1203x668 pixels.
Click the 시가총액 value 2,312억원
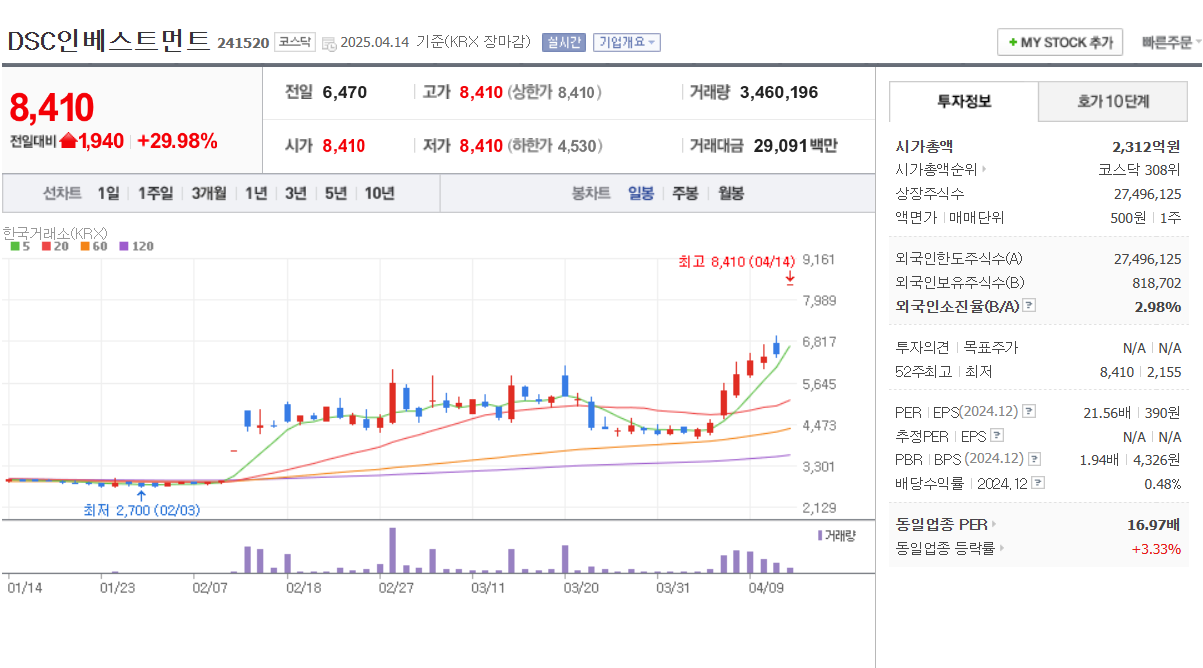pyautogui.click(x=1146, y=146)
